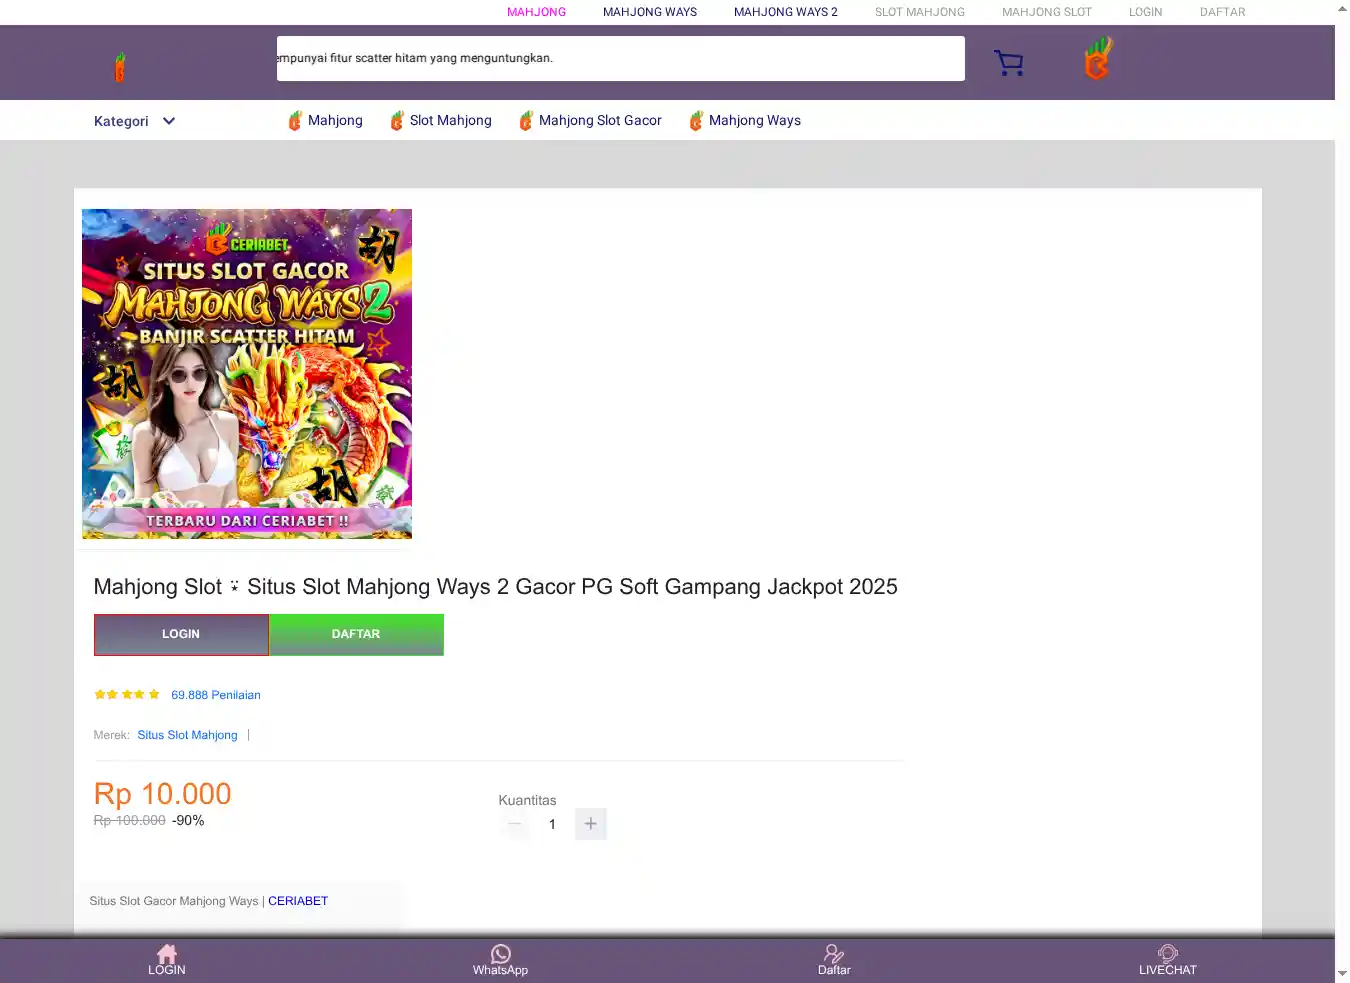Follow the 69.888 Penilaian link
The height and width of the screenshot is (983, 1350).
(215, 695)
